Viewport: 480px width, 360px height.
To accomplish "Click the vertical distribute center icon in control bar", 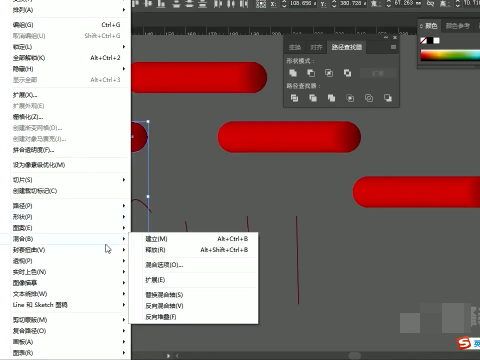I will pos(189,4).
